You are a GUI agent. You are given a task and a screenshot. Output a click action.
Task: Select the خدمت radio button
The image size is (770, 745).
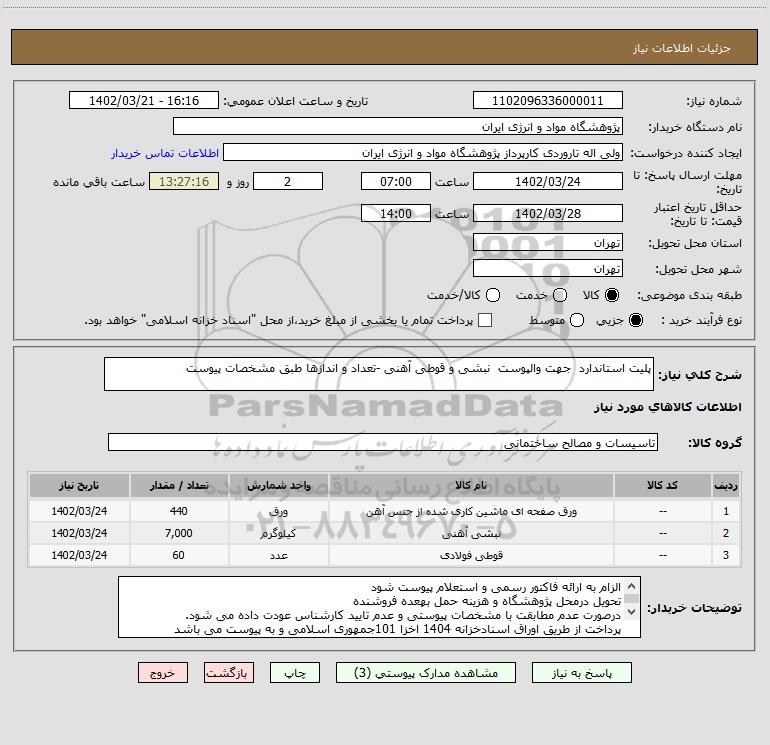coord(560,295)
